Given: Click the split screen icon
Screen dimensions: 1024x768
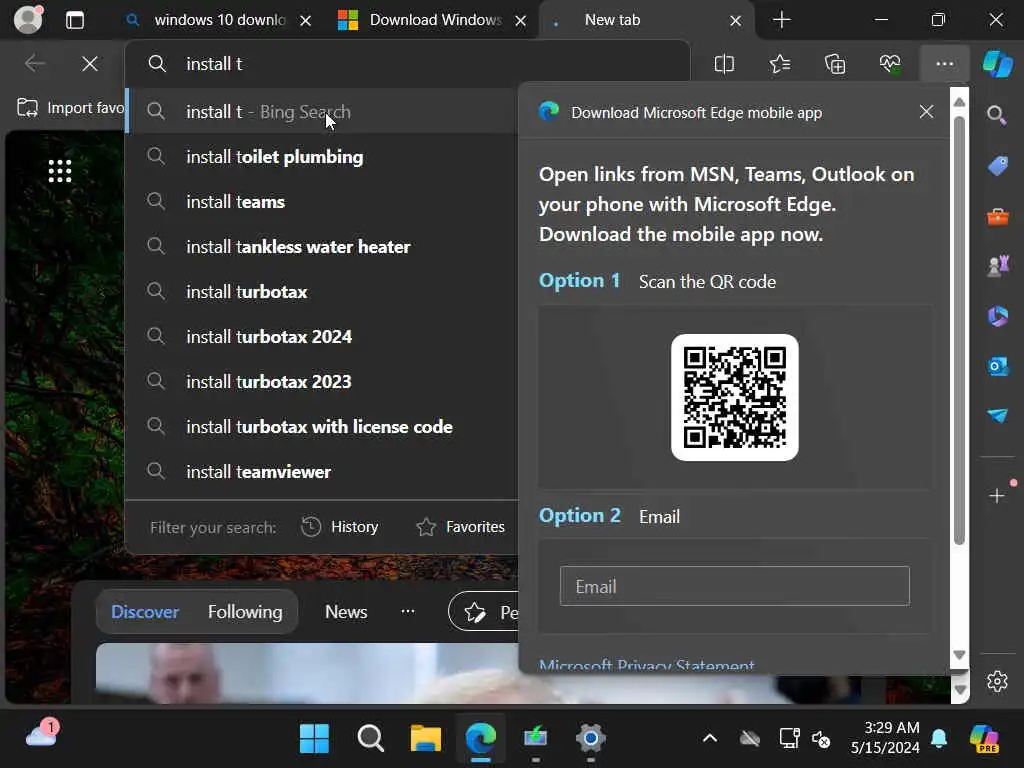Looking at the screenshot, I should (x=724, y=64).
